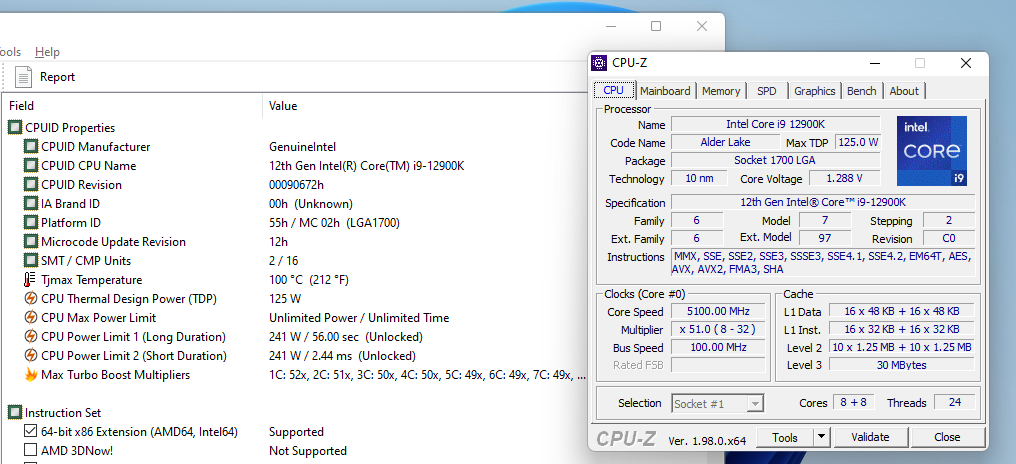
Task: Open the Socket #1 selection dropdown
Action: pyautogui.click(x=717, y=404)
